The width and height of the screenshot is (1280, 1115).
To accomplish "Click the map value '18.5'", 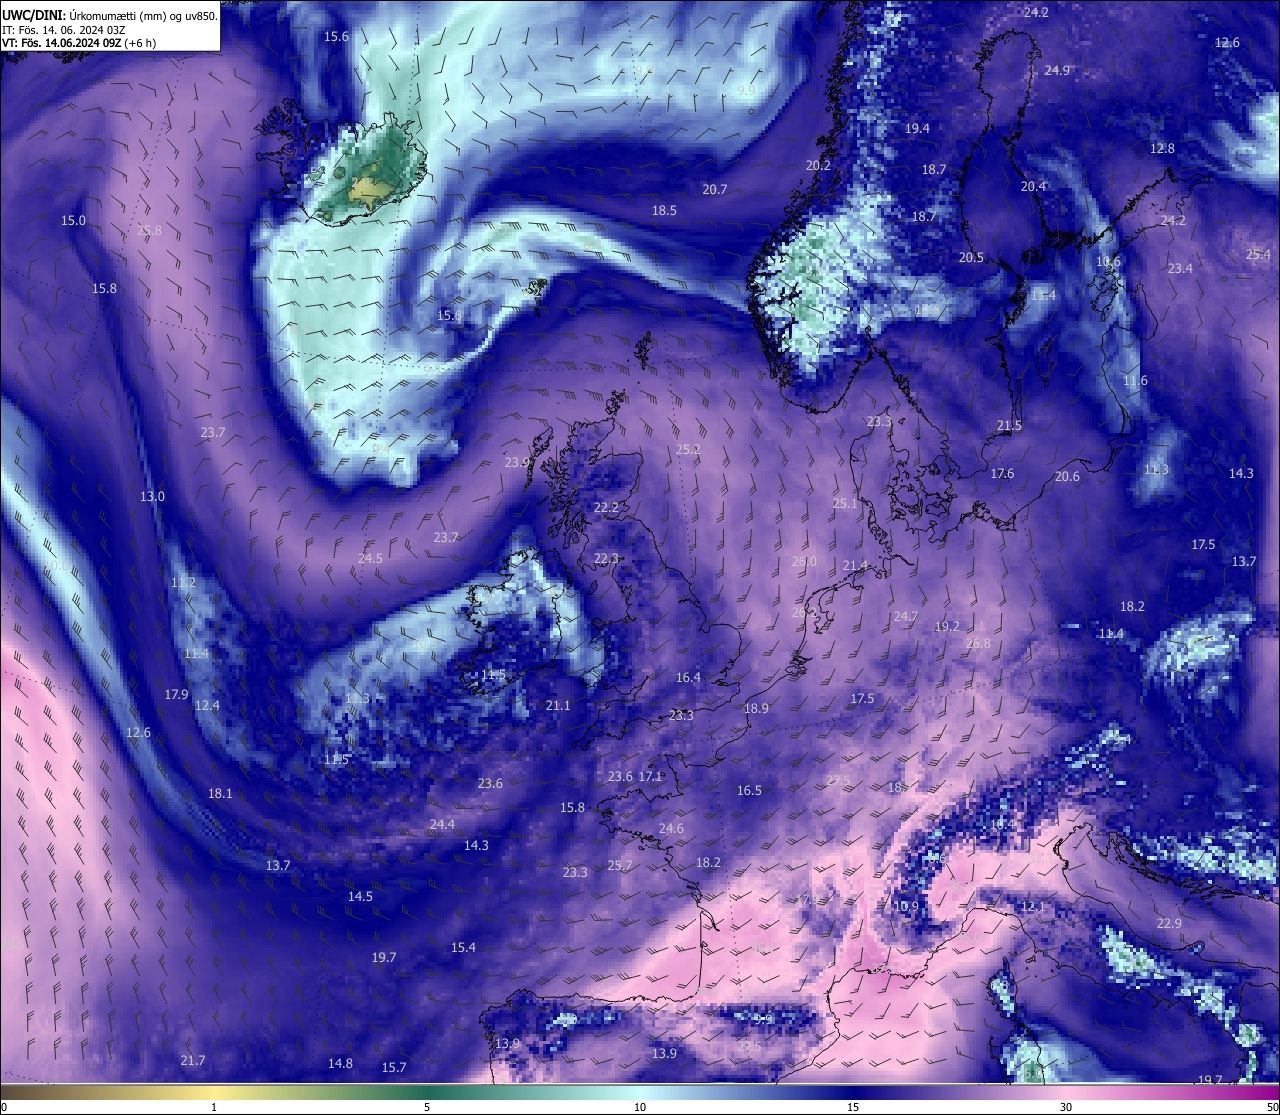I will click(x=664, y=210).
